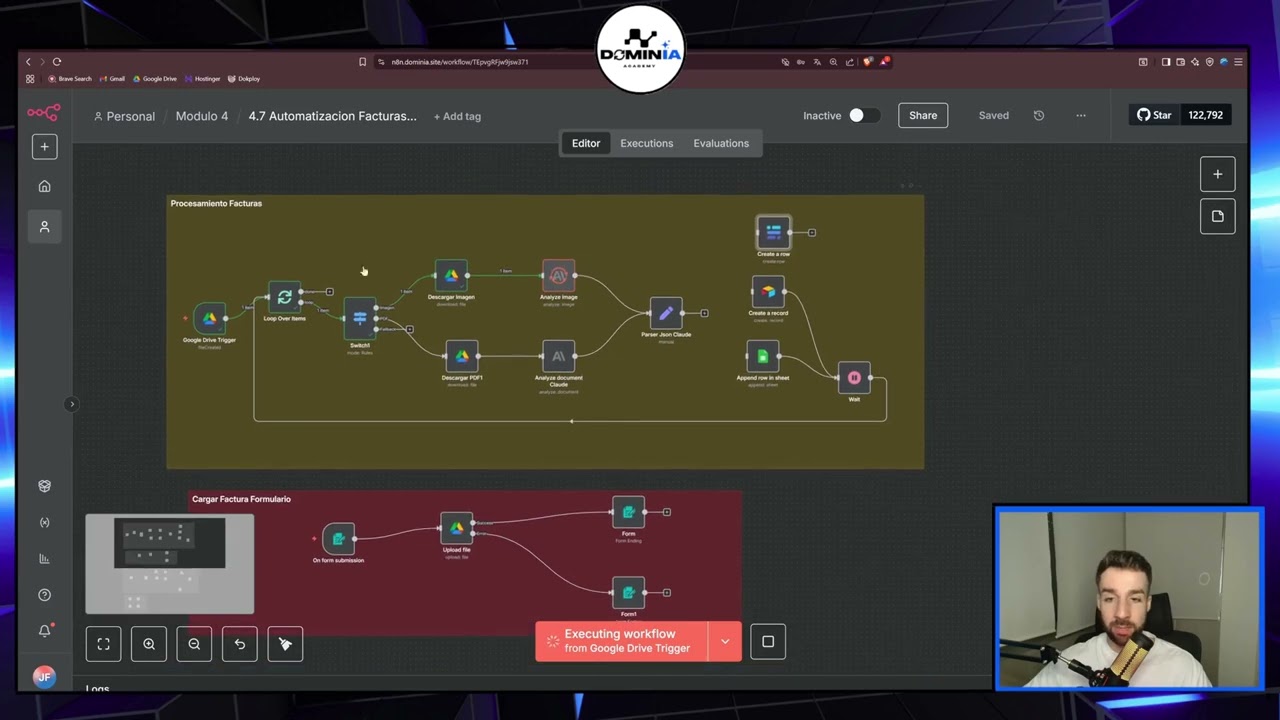The width and height of the screenshot is (1280, 720).
Task: Expand the collapsed sidebar arrow
Action: click(71, 404)
